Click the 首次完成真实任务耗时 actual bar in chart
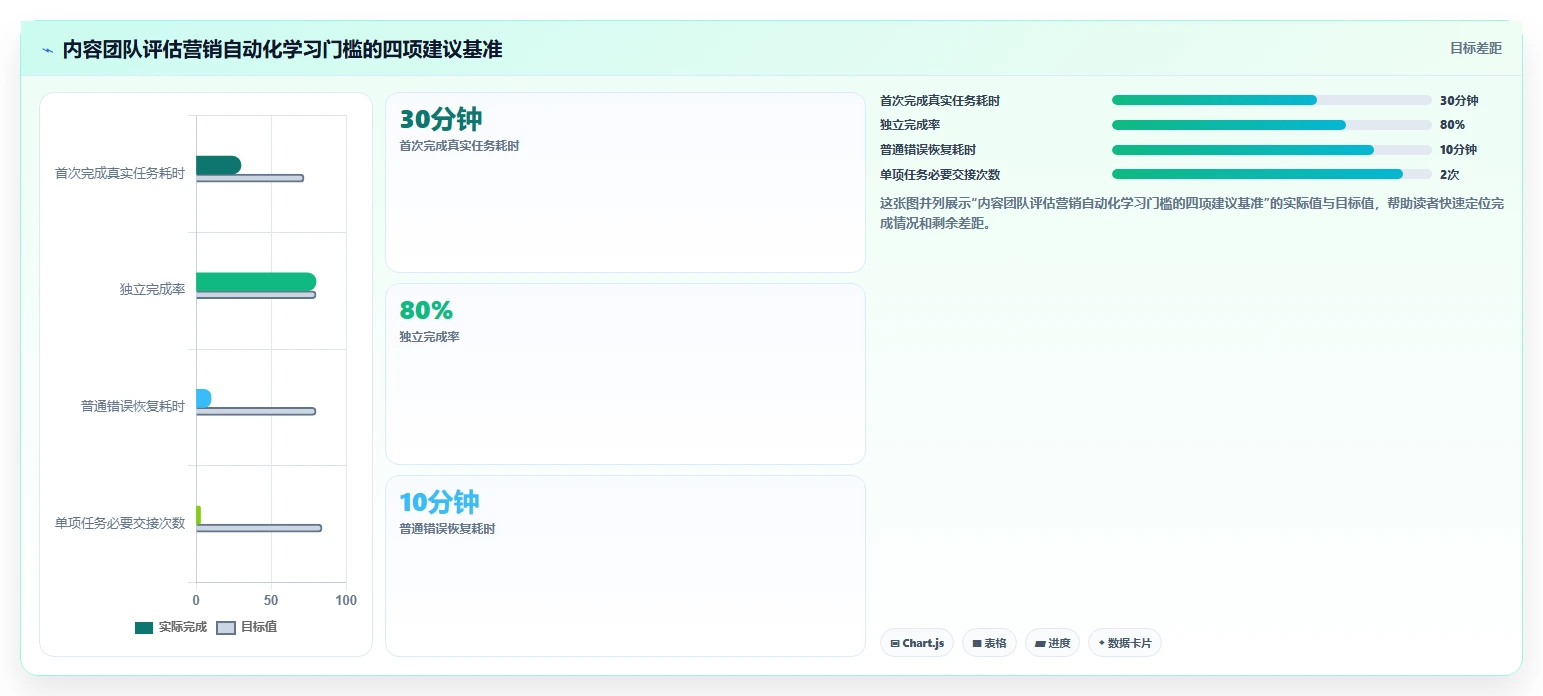 pyautogui.click(x=218, y=165)
